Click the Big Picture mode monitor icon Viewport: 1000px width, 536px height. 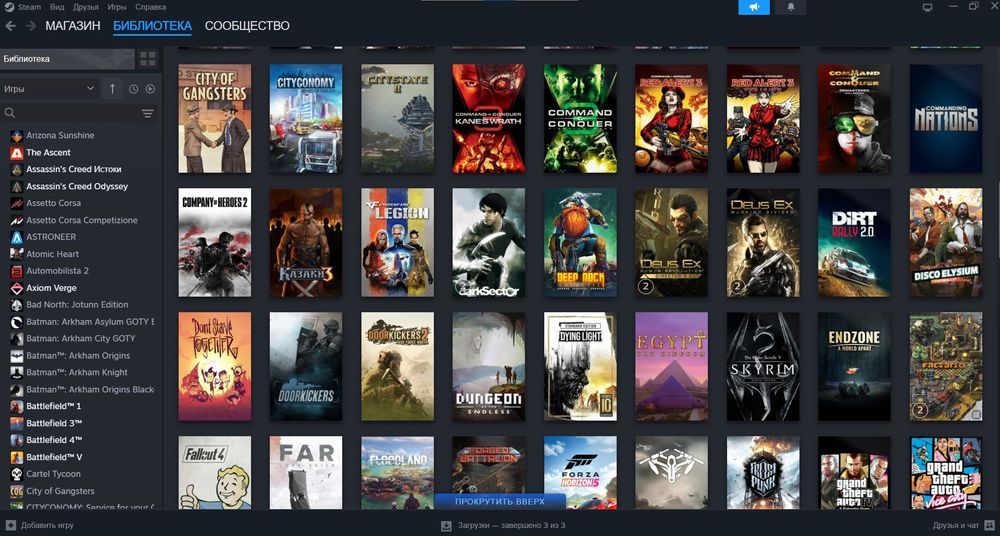927,7
